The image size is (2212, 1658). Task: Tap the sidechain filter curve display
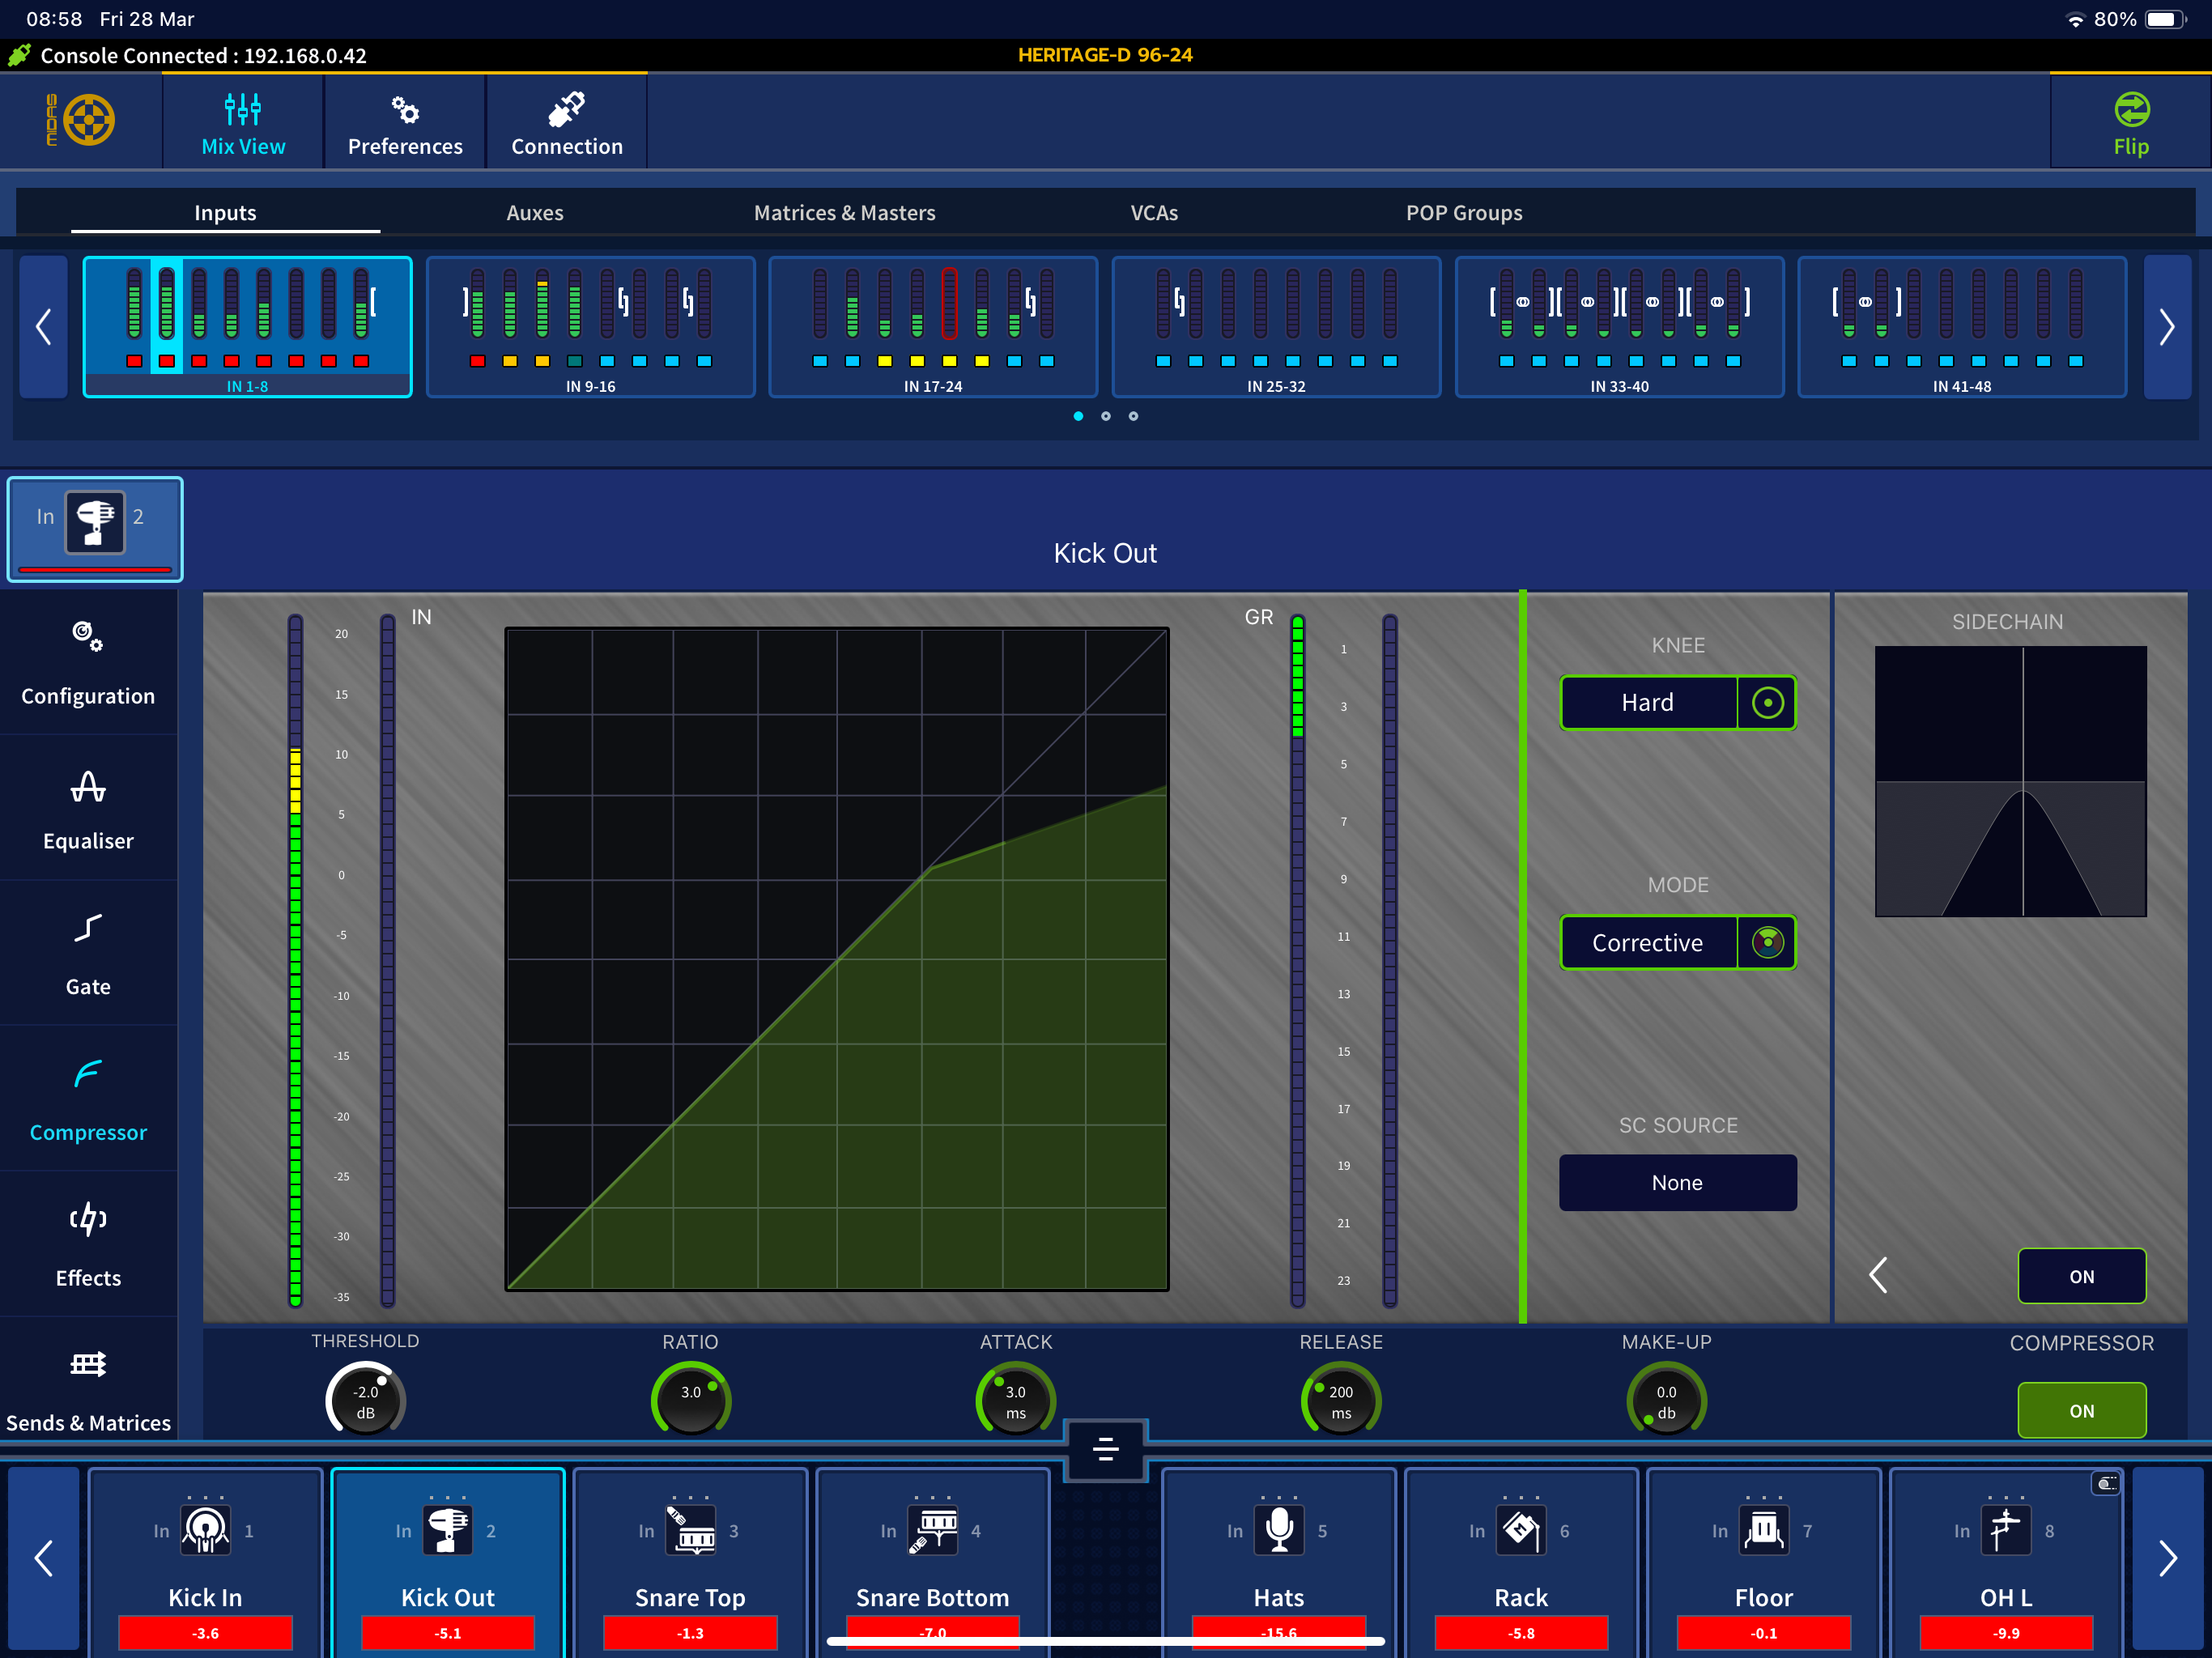pyautogui.click(x=2010, y=781)
